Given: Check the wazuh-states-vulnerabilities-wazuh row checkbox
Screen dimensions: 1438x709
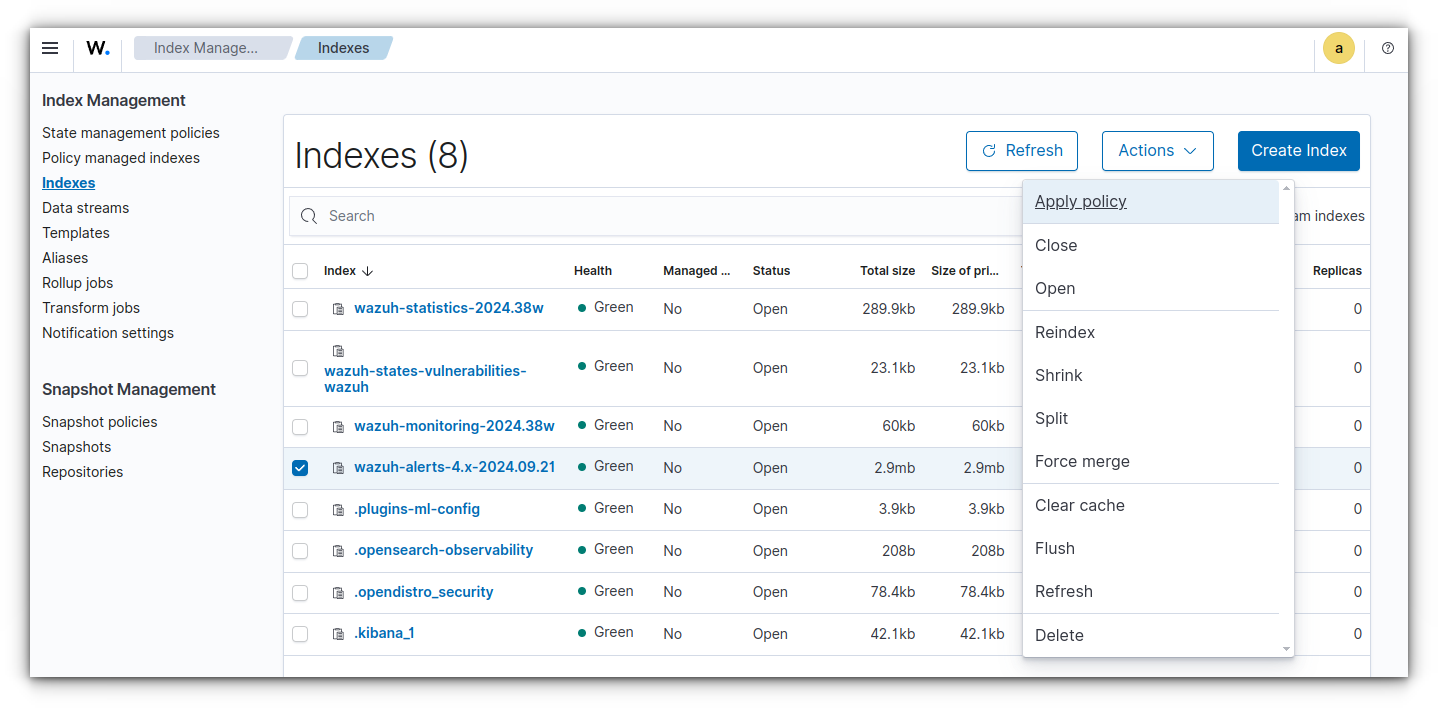Looking at the screenshot, I should [x=300, y=368].
